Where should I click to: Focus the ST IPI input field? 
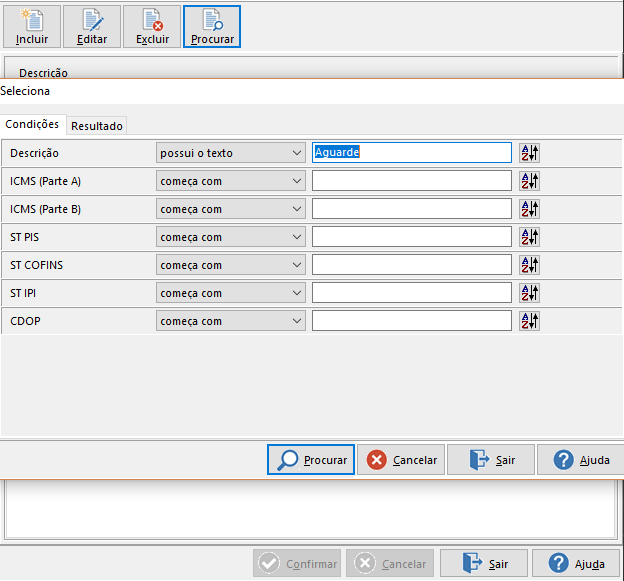tap(412, 293)
